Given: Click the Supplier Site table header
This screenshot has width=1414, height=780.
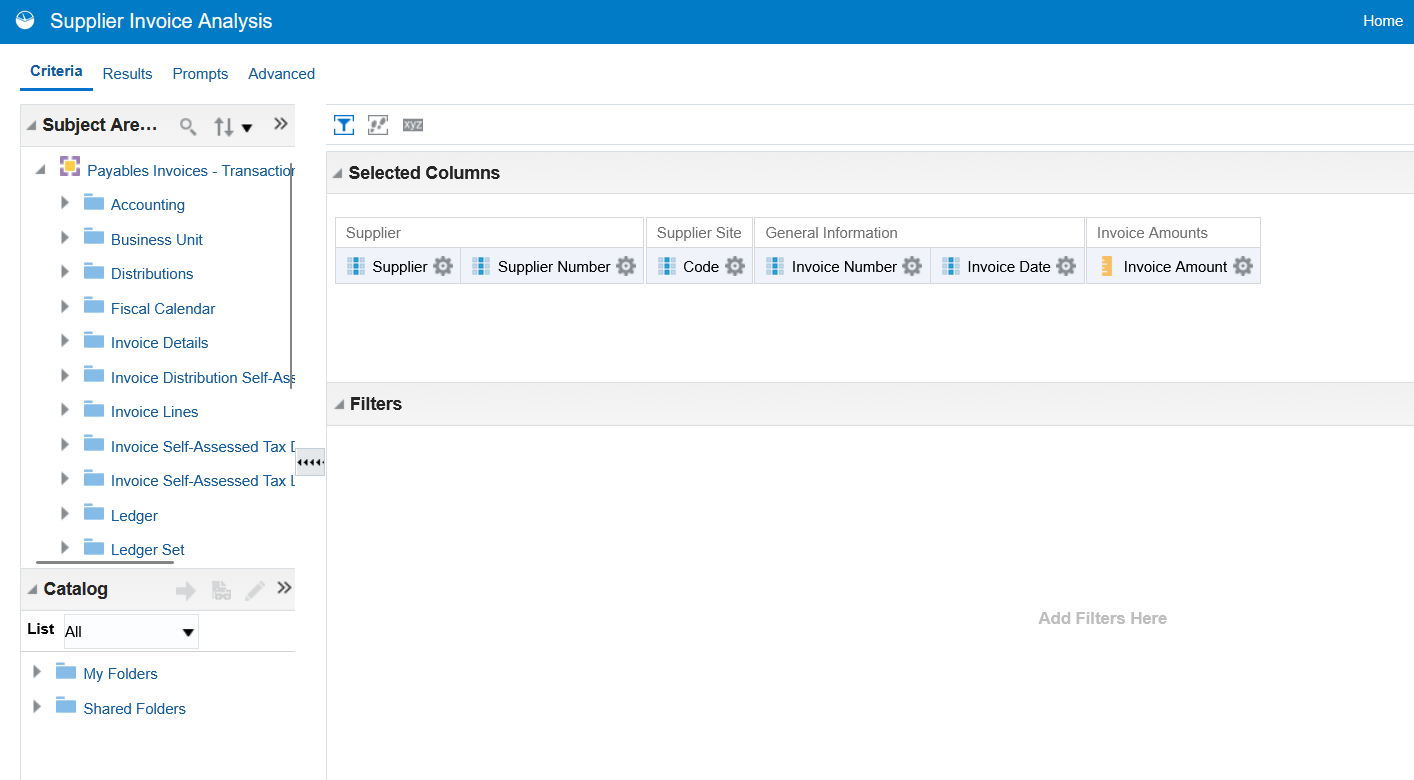Looking at the screenshot, I should click(699, 233).
